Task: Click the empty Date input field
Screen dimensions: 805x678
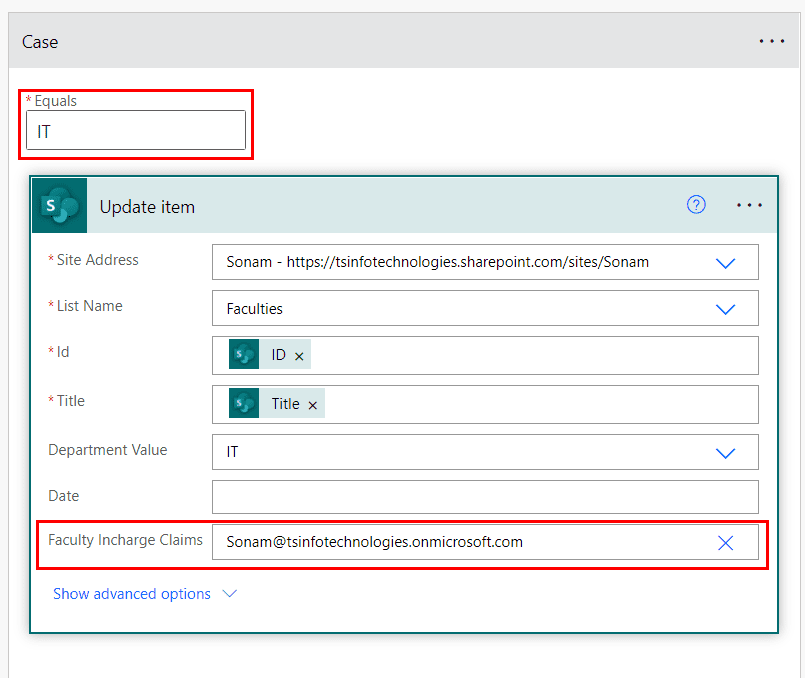Action: pyautogui.click(x=485, y=497)
